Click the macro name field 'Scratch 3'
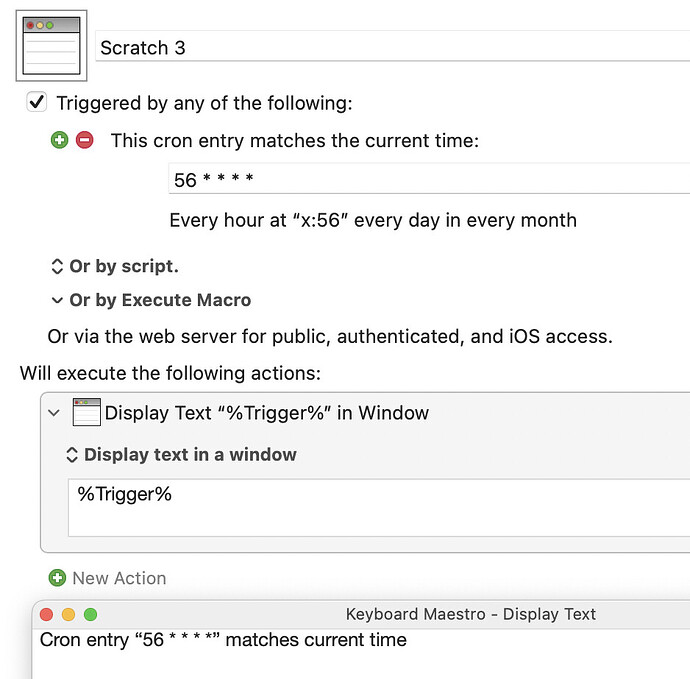The image size is (690, 679). coord(390,48)
